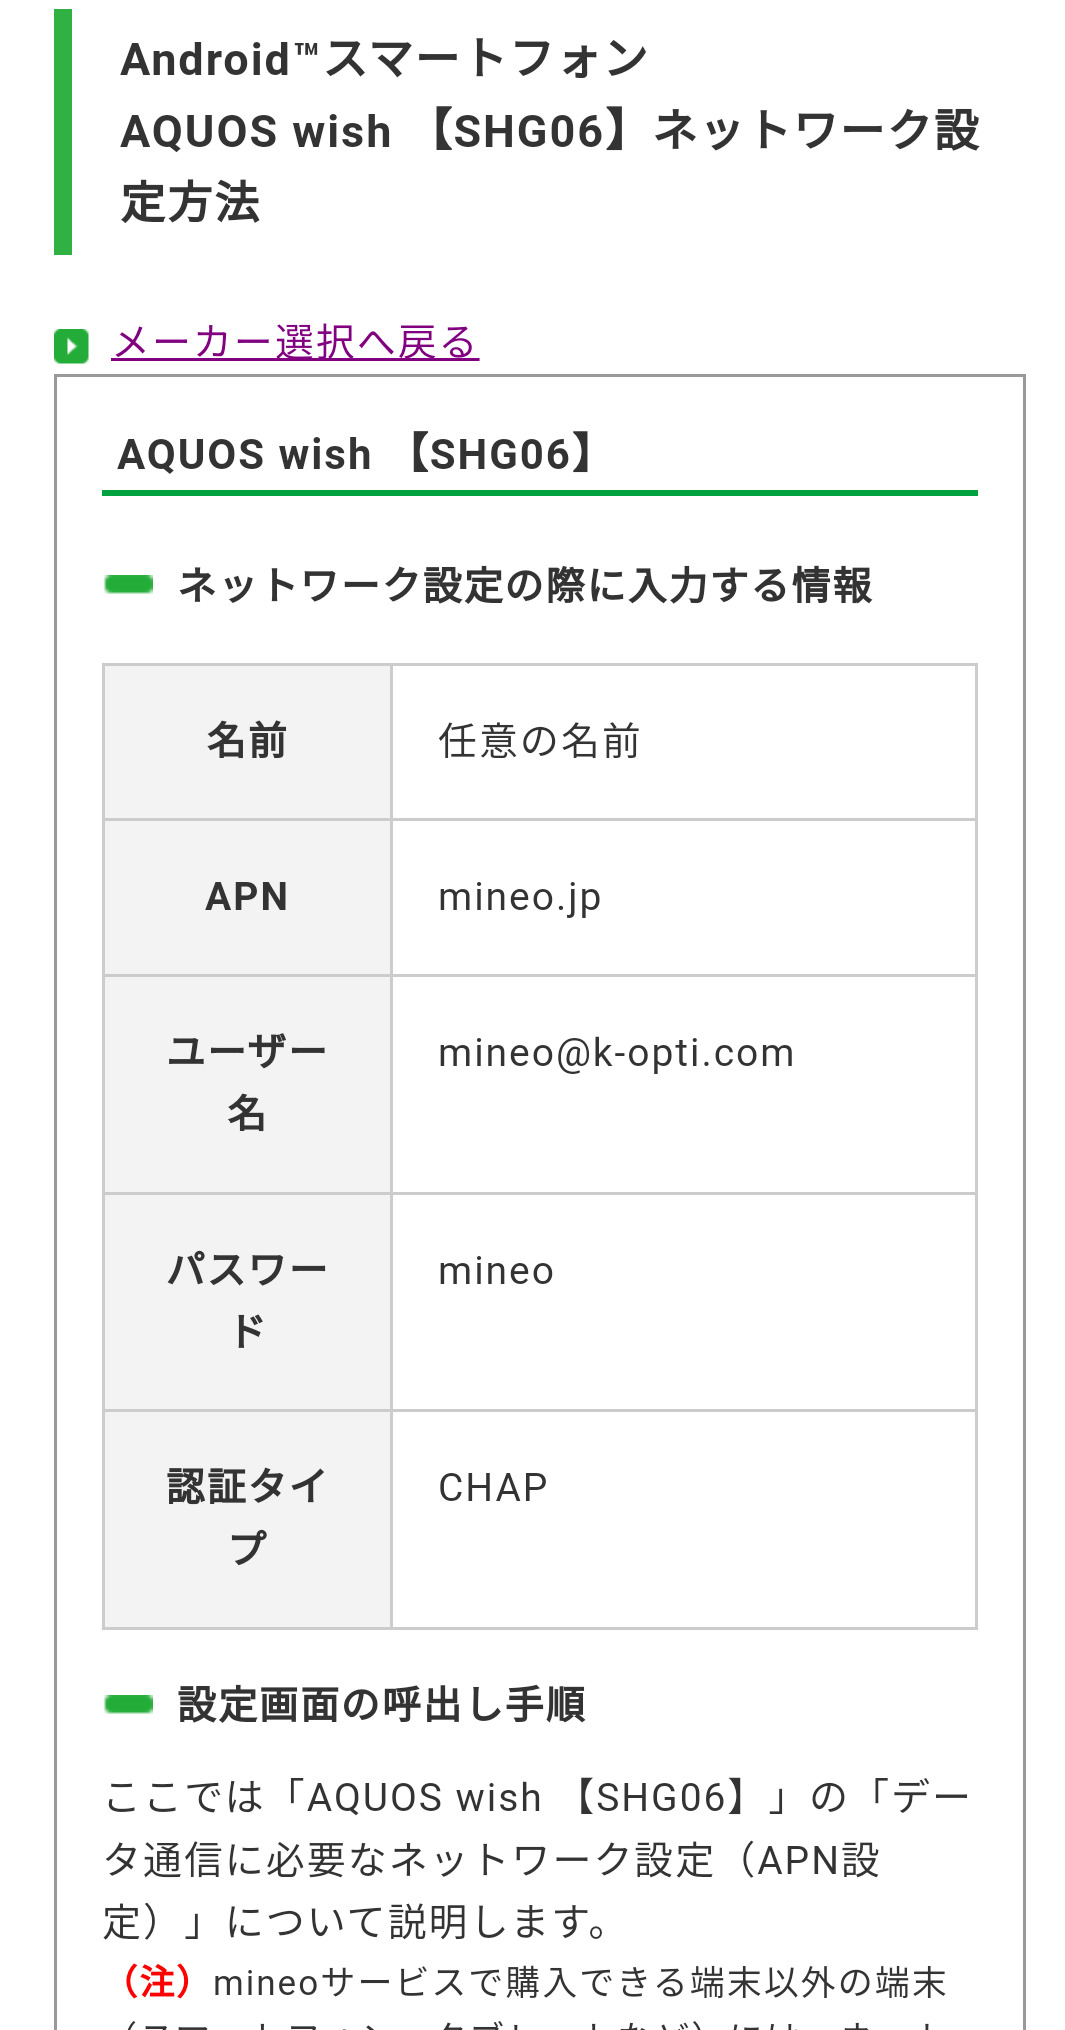Click the green bullet beside ネットワーク設定の際に入力する情報
1065x2030 pixels.
129,584
